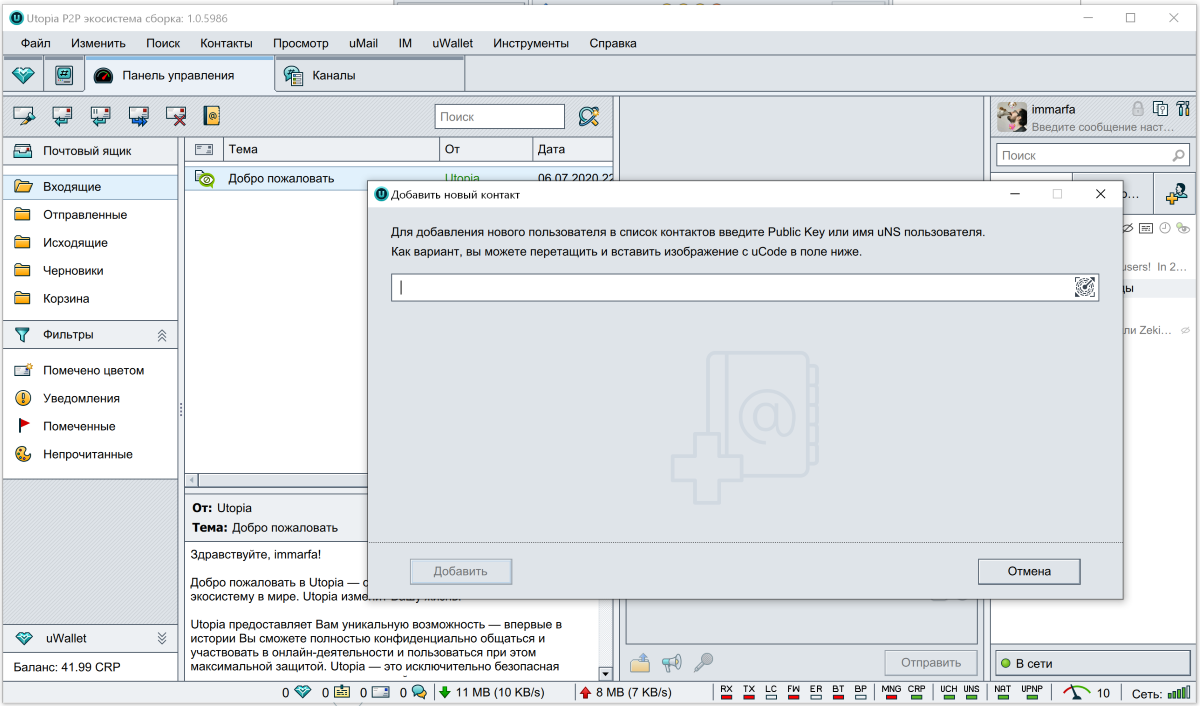The image size is (1200, 706).
Task: Select the Помечено цветом filter
Action: [90, 370]
